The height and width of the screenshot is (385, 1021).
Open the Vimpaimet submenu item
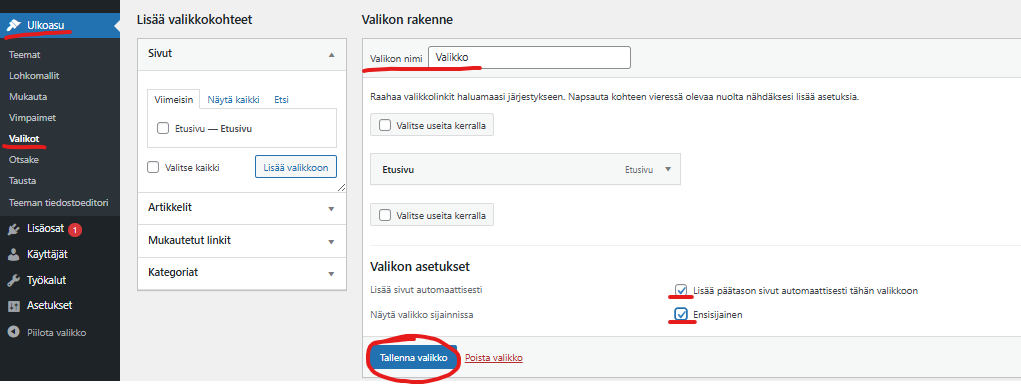coord(33,118)
